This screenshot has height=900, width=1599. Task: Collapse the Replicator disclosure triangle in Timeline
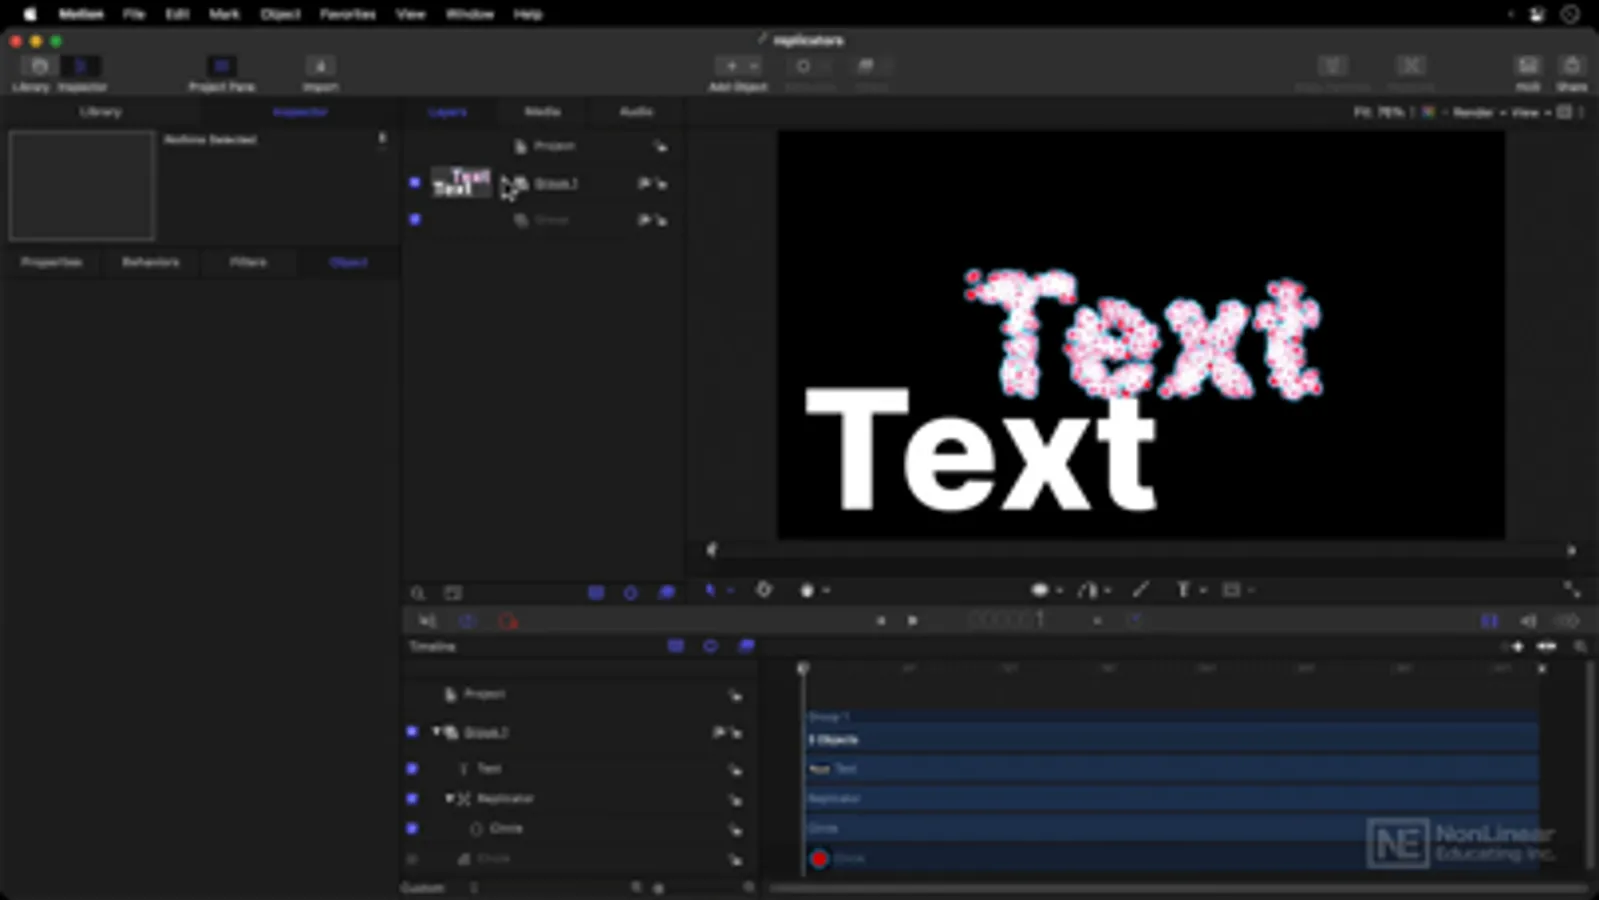point(449,798)
